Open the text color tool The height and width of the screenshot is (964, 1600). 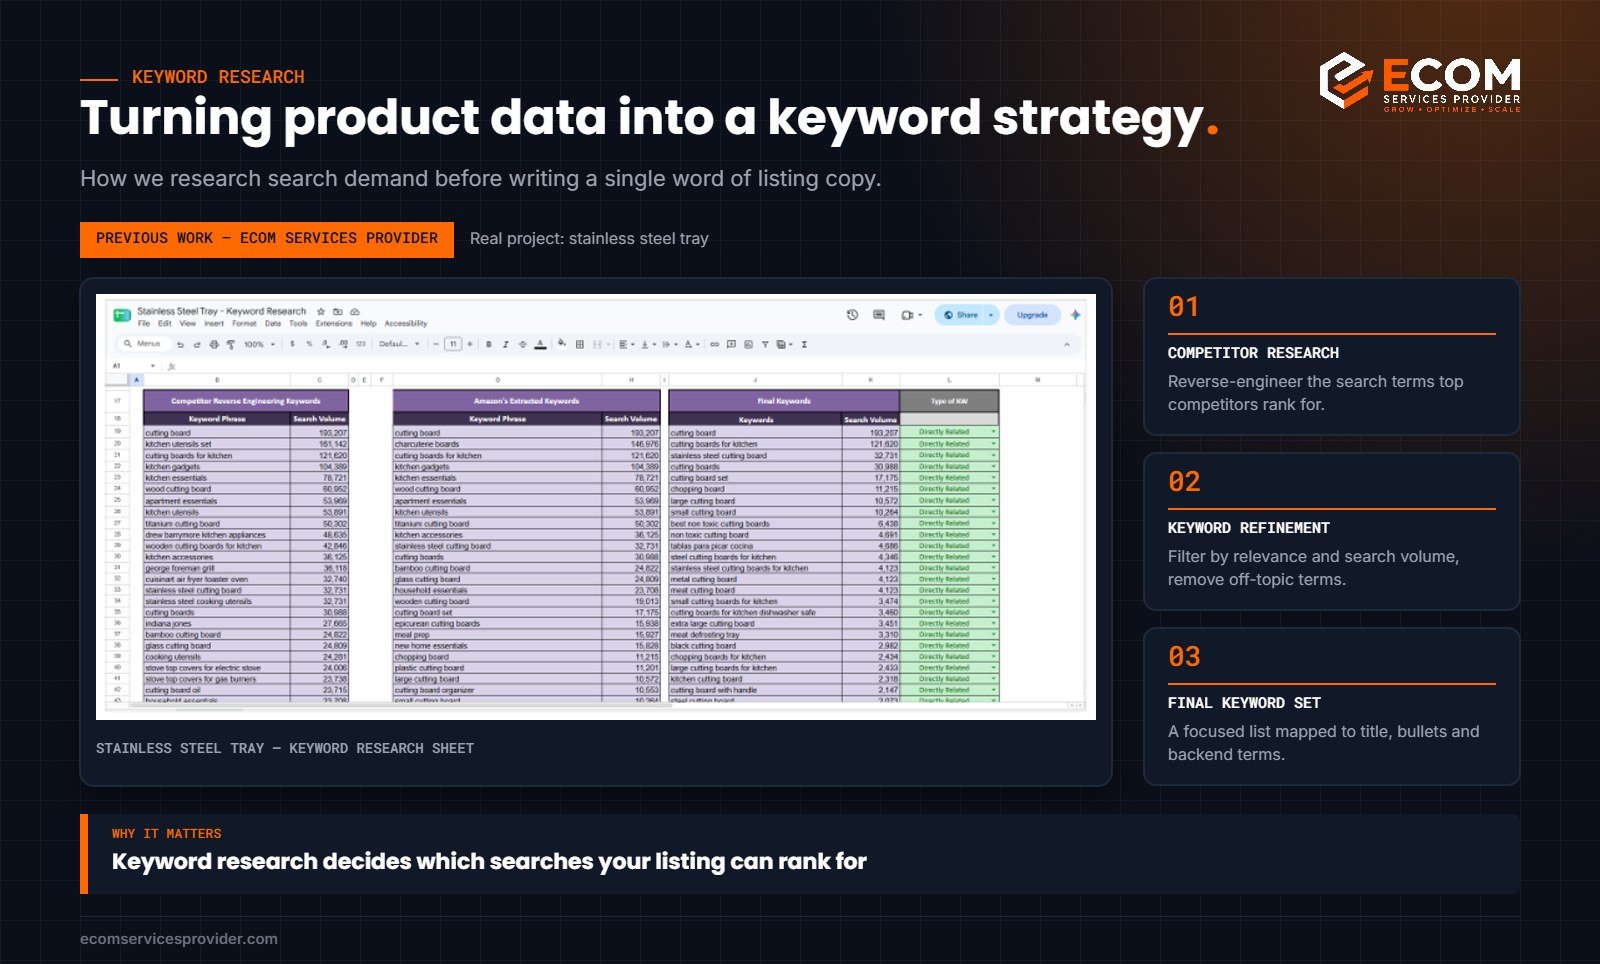(x=540, y=344)
